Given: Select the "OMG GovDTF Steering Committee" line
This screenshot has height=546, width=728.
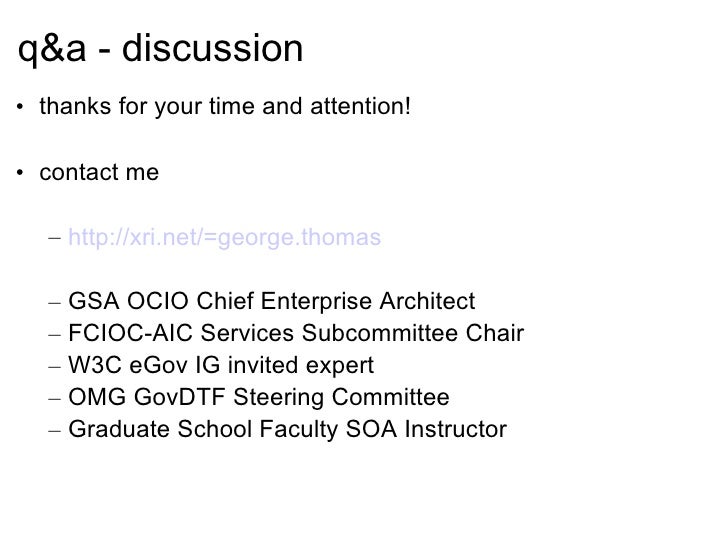Looking at the screenshot, I should (x=260, y=398).
